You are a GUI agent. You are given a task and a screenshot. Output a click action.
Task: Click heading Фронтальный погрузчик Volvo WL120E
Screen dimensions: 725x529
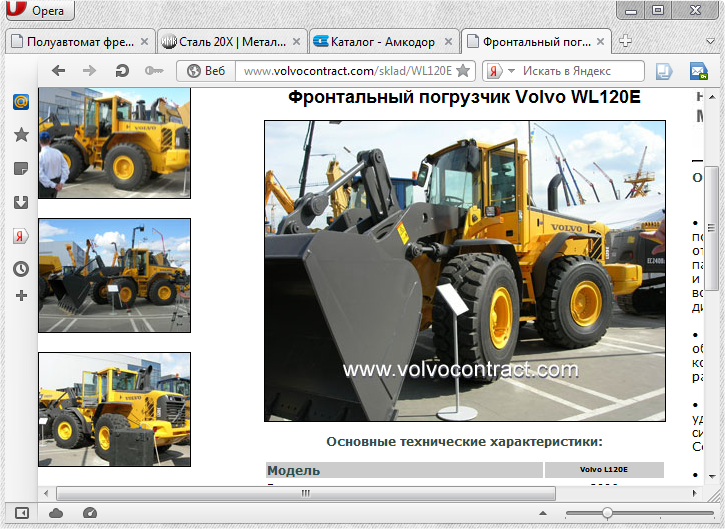(x=464, y=97)
